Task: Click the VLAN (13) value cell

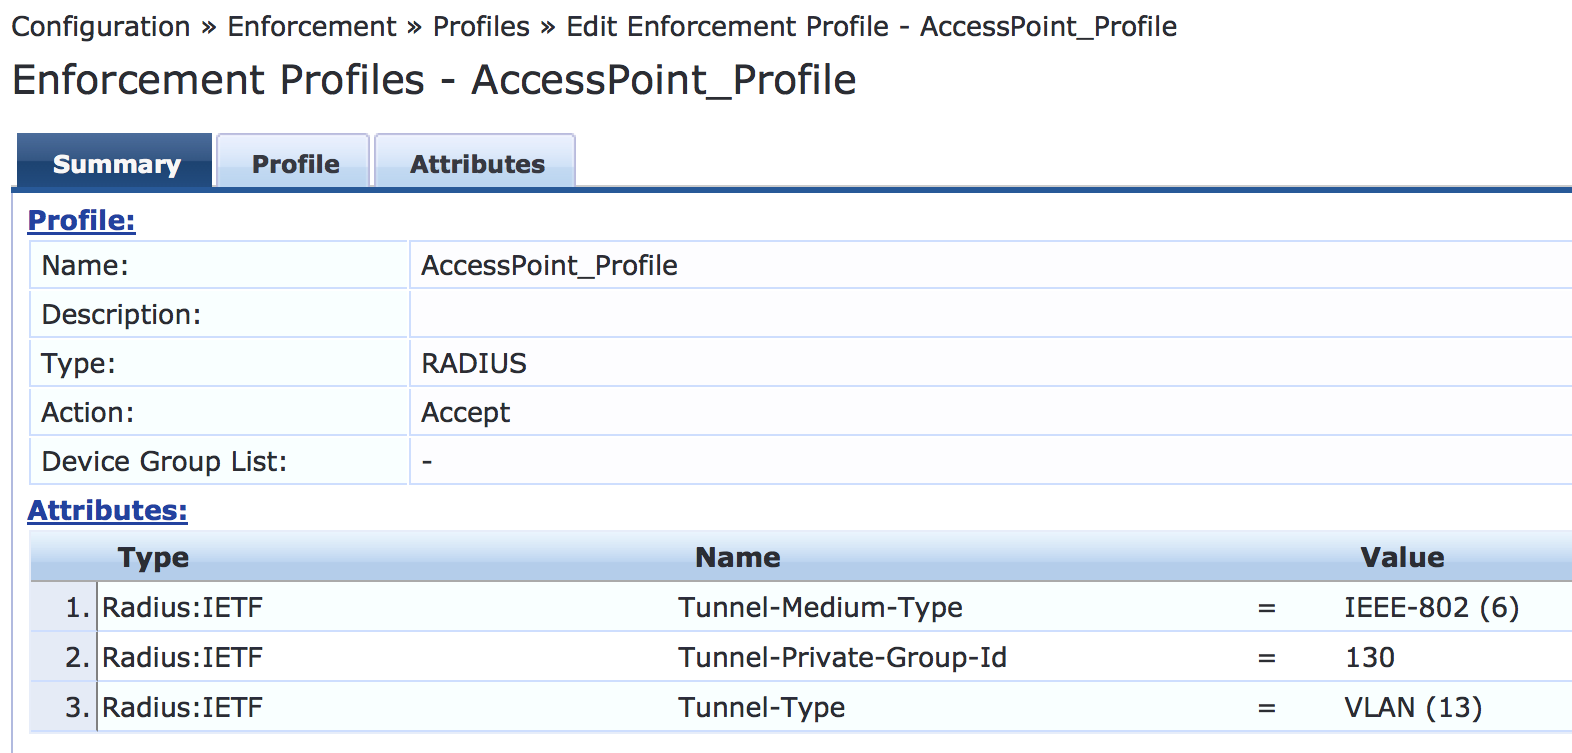Action: click(1413, 707)
